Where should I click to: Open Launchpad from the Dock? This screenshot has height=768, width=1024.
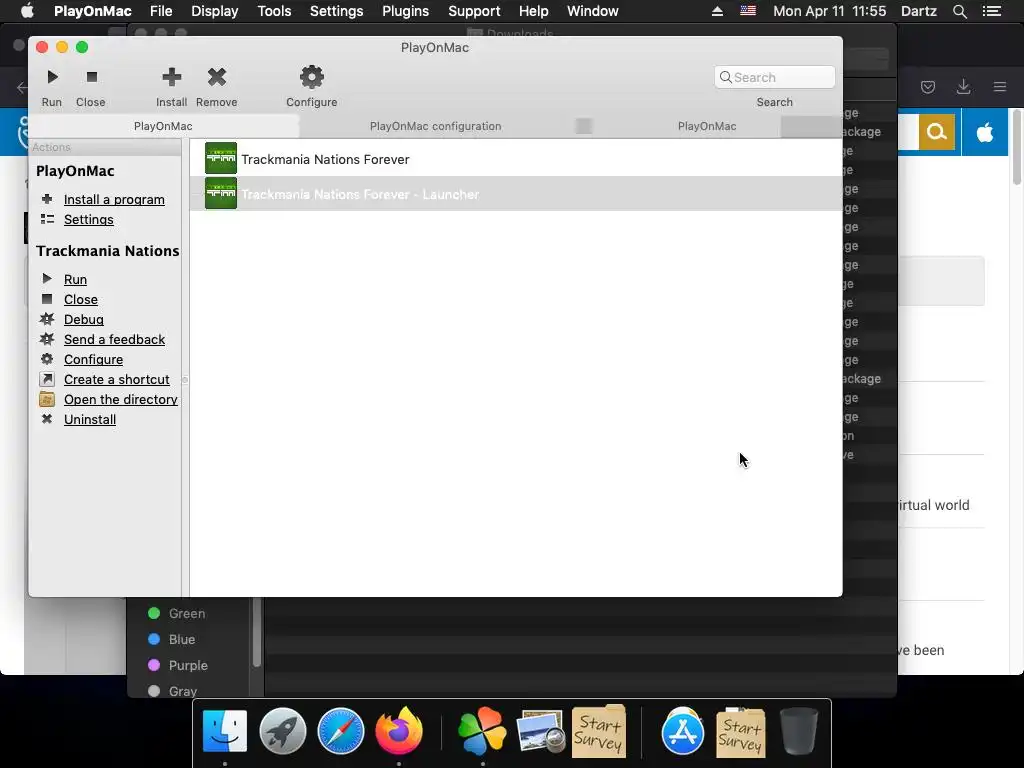pos(283,731)
